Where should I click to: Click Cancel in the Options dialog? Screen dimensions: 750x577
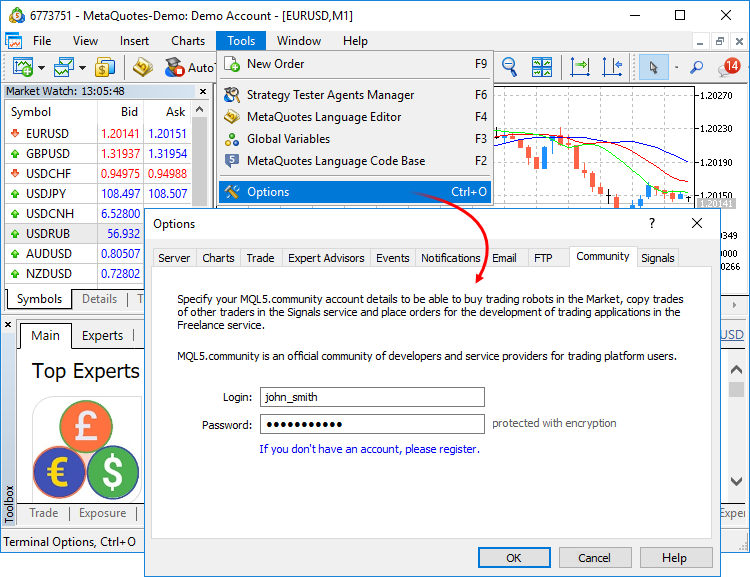point(595,558)
